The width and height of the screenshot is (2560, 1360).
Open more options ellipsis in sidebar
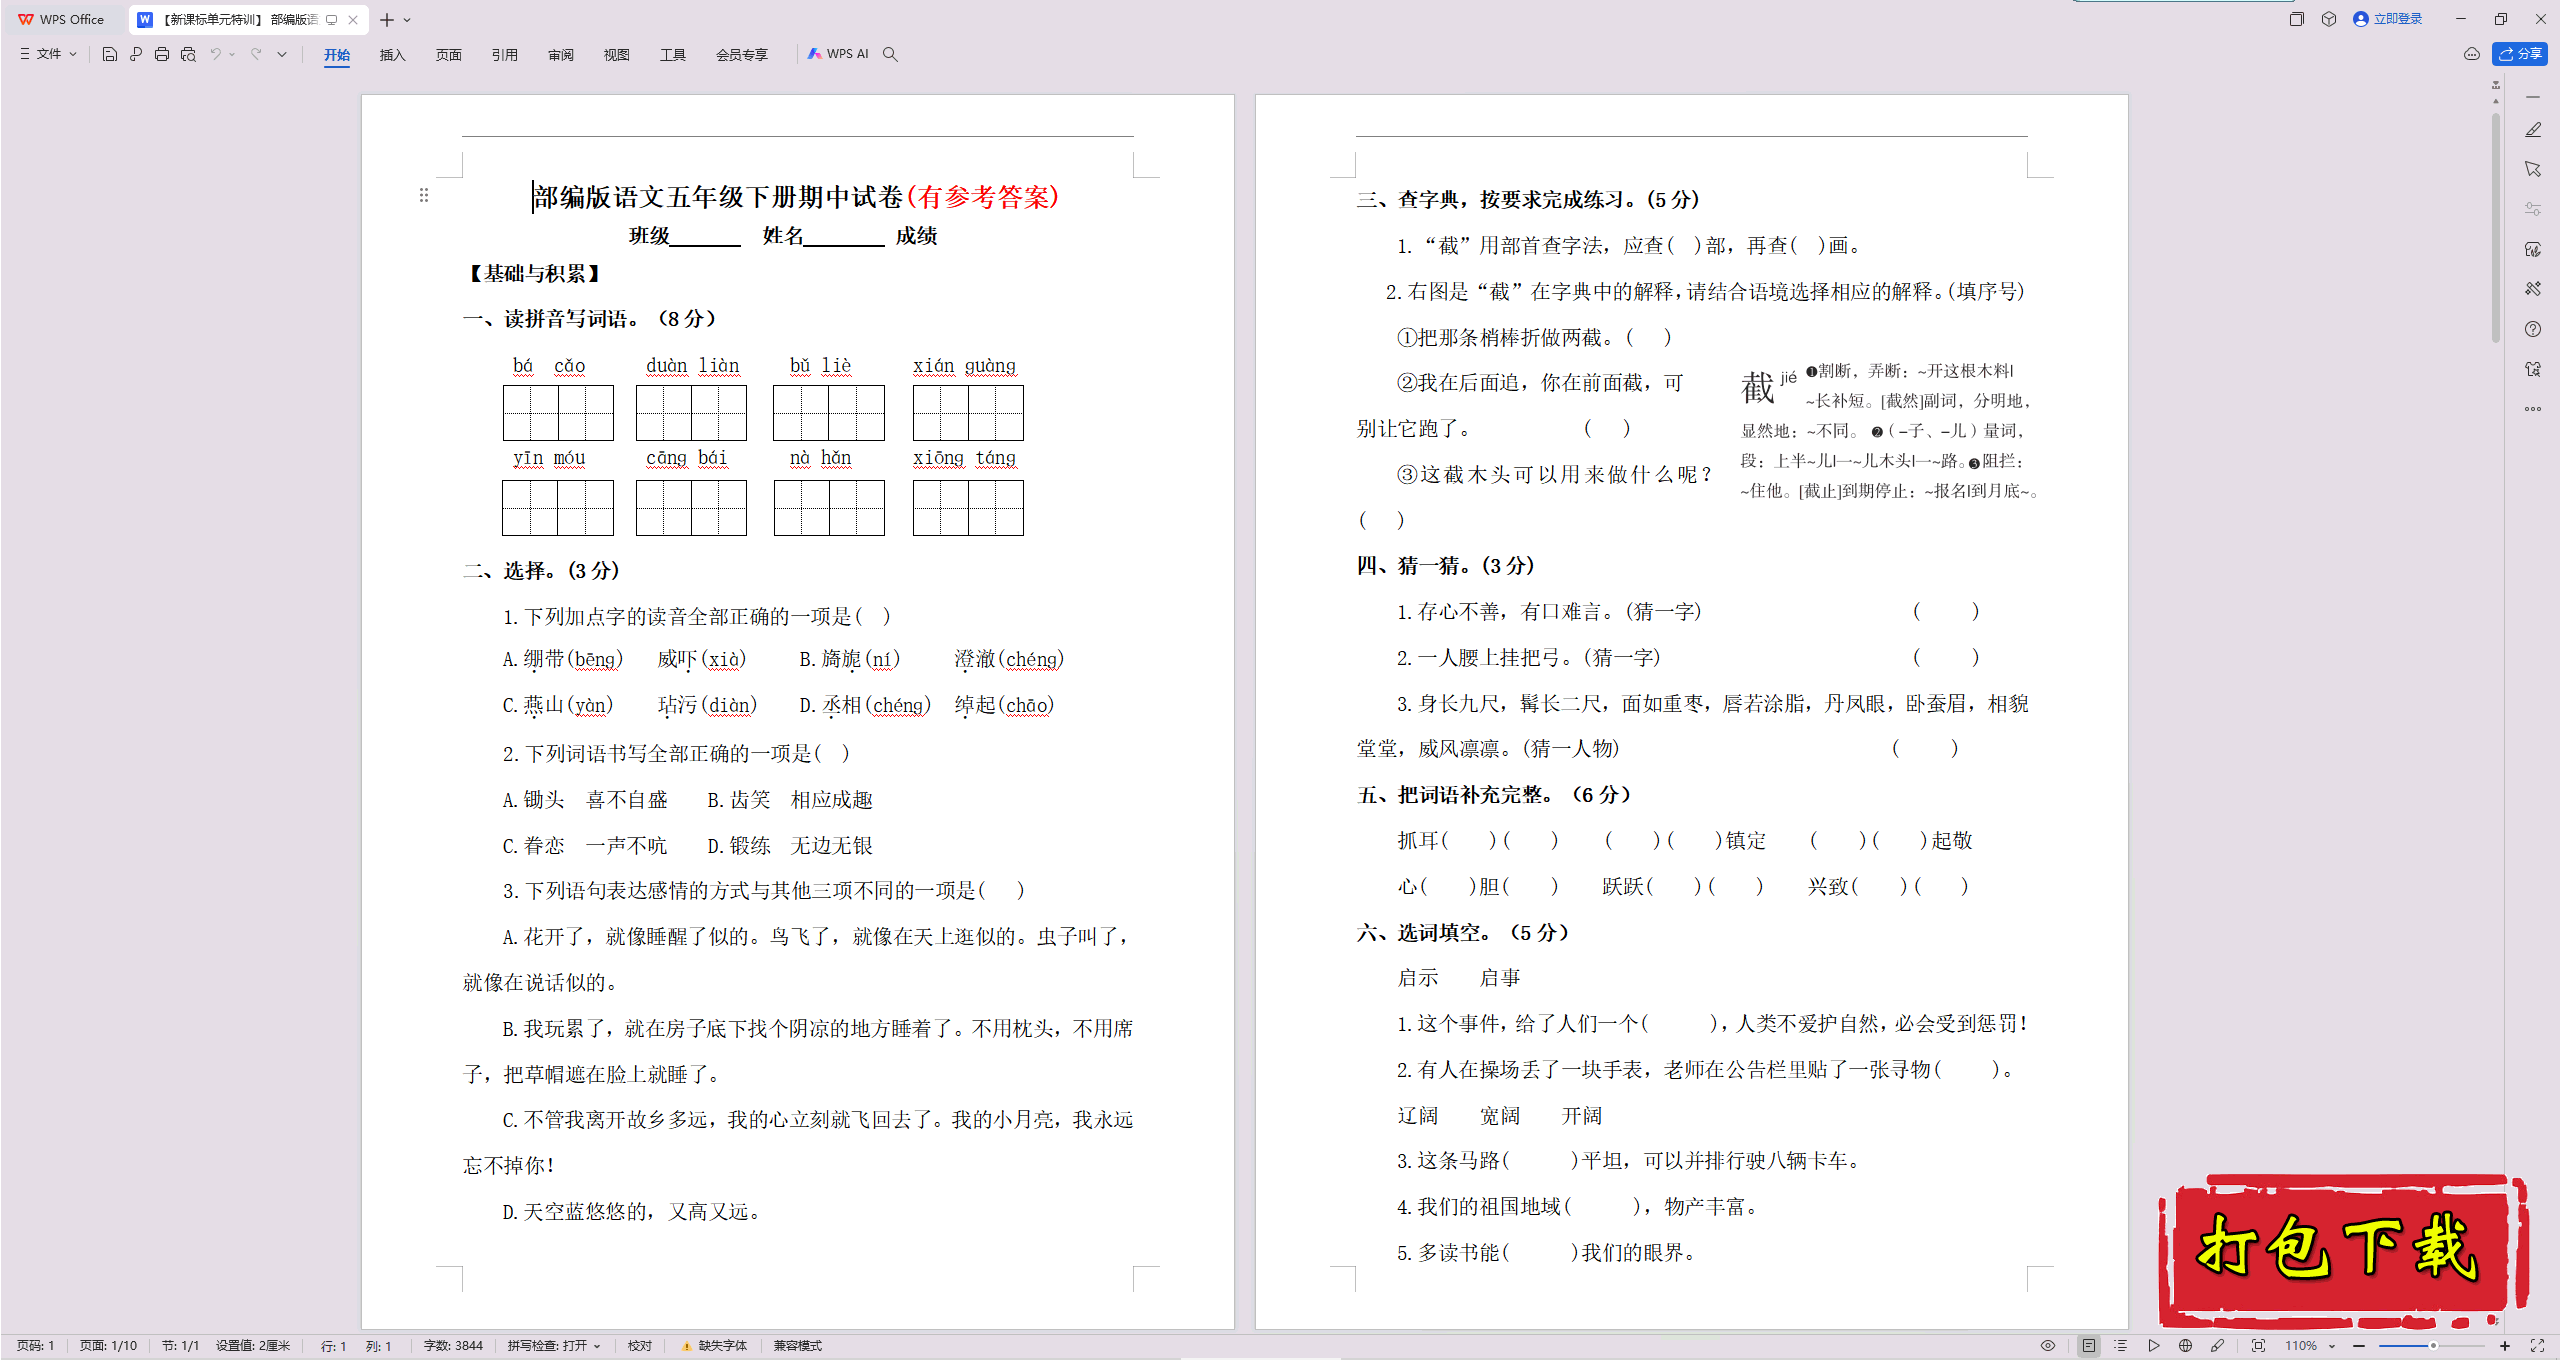pos(2533,409)
